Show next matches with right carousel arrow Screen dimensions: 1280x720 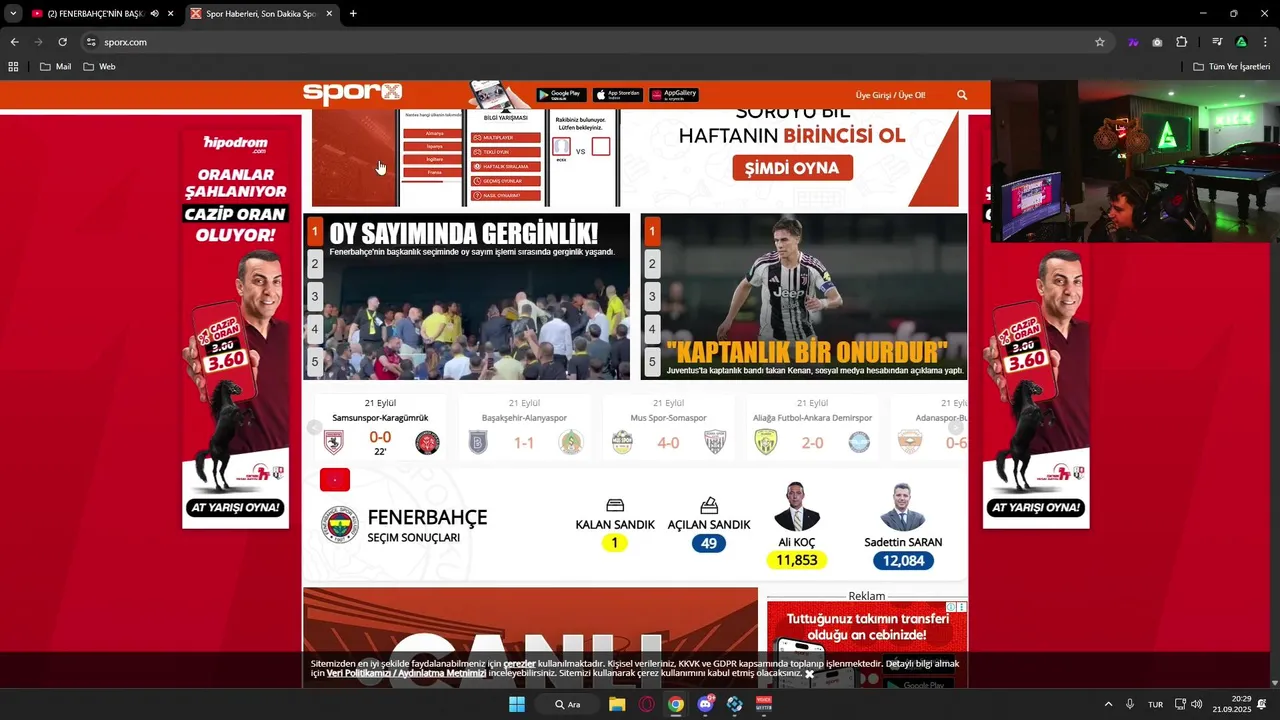tap(955, 428)
